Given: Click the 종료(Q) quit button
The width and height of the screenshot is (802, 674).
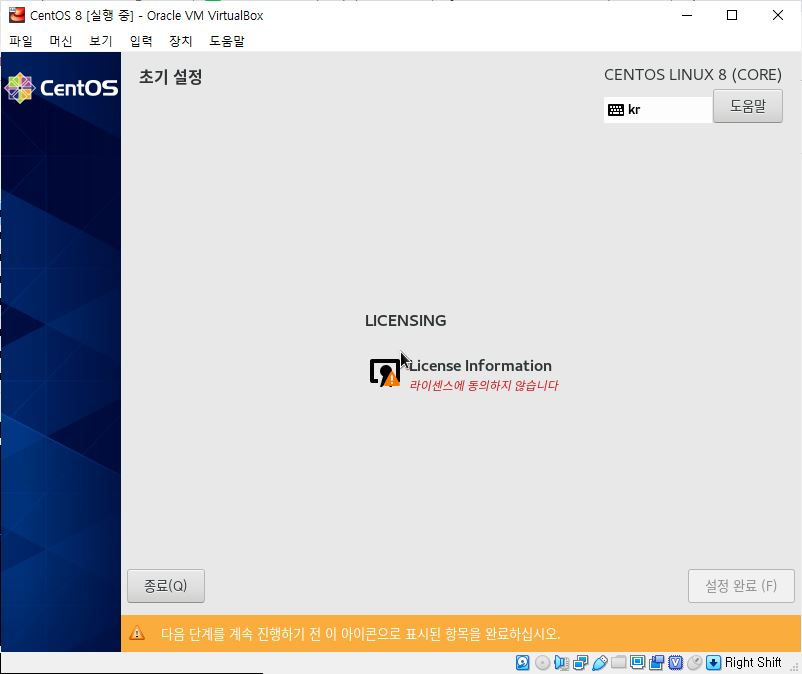Looking at the screenshot, I should 166,586.
